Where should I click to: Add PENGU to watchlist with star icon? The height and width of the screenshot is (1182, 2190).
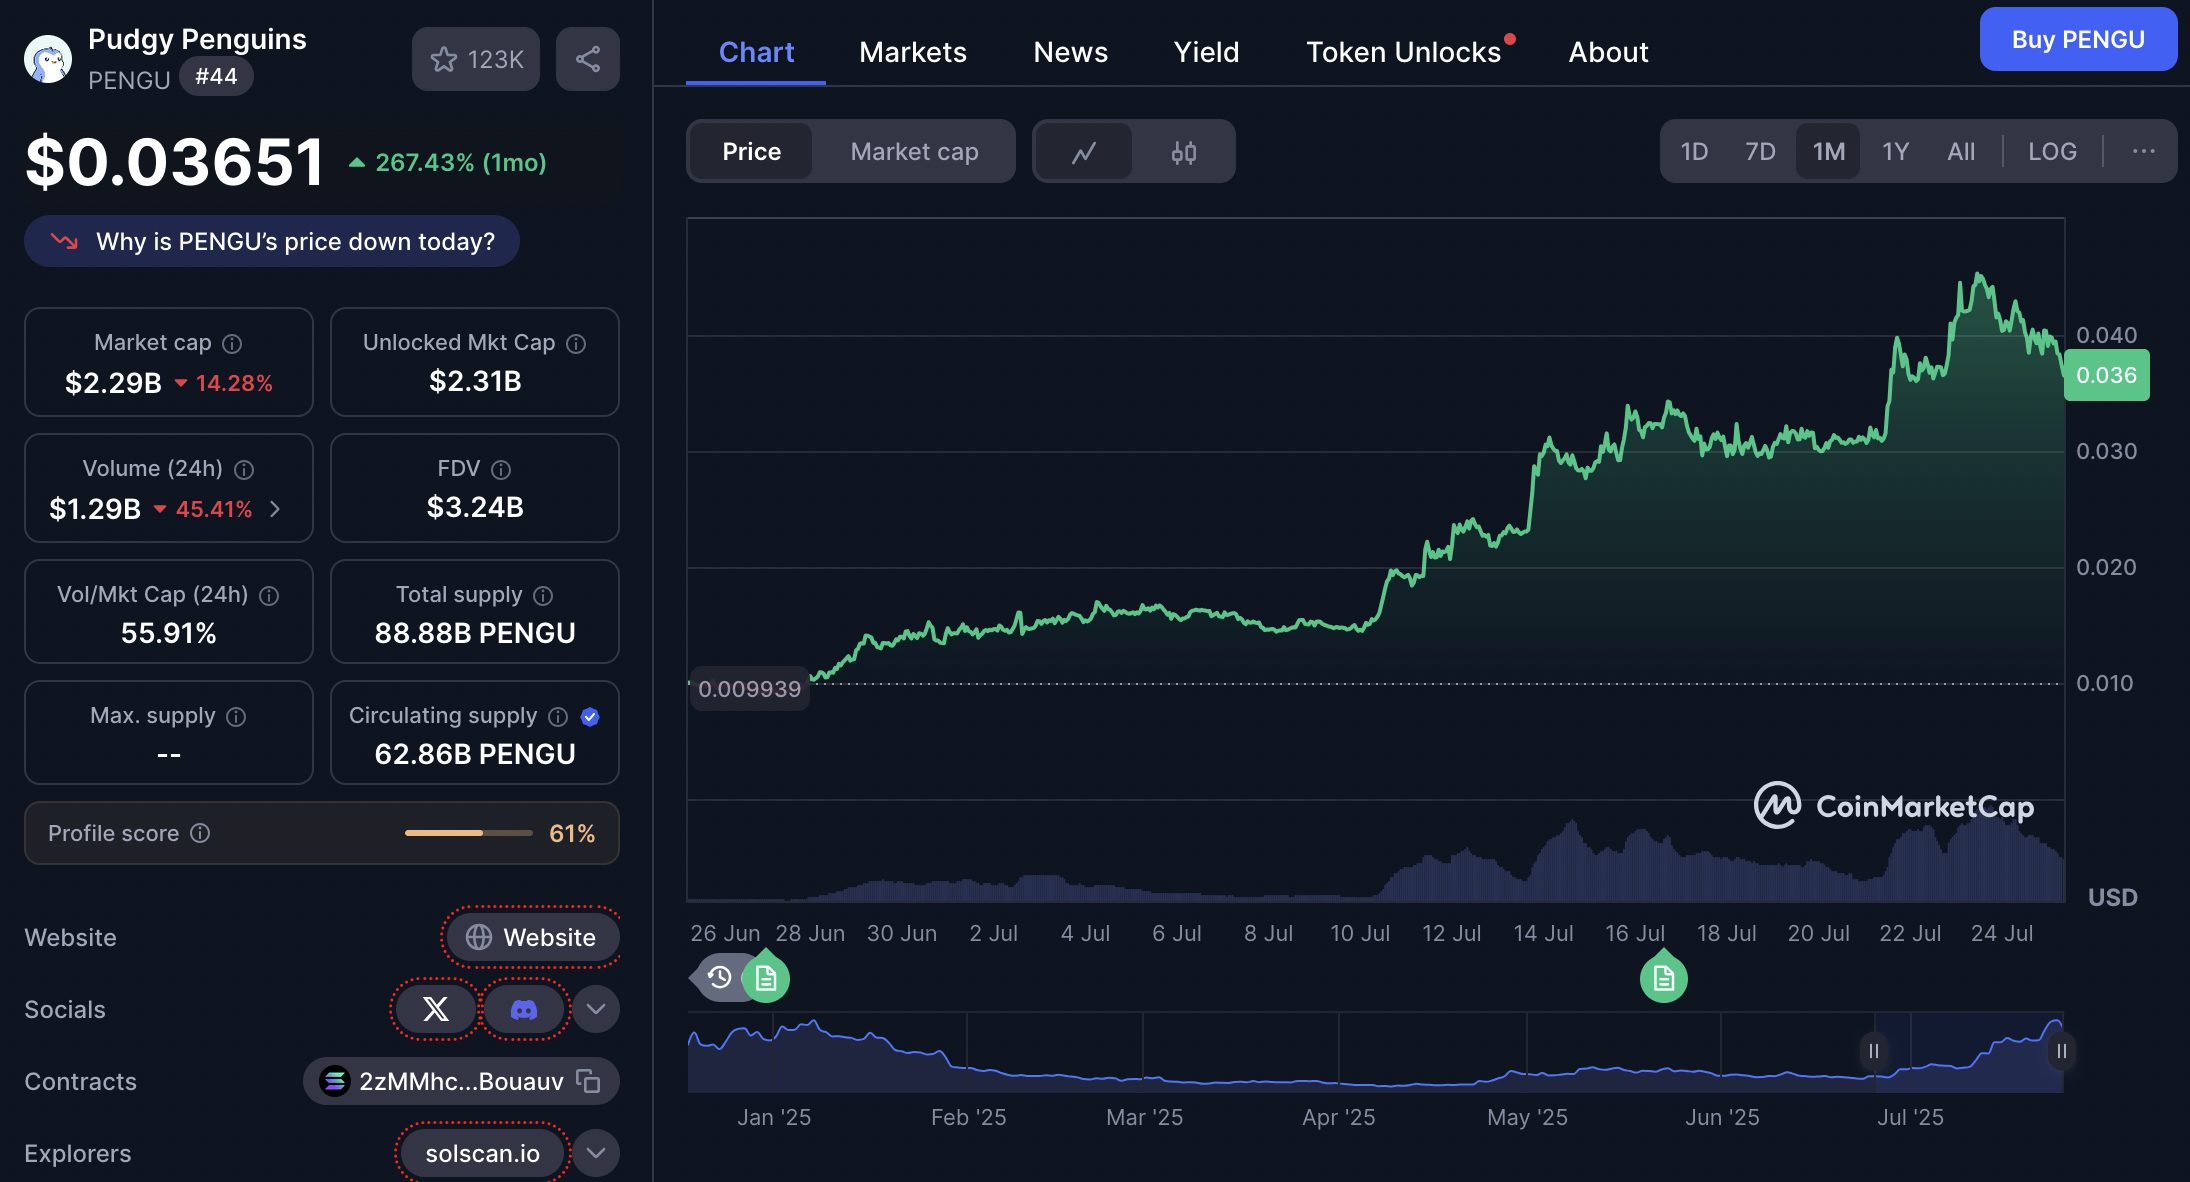476,59
